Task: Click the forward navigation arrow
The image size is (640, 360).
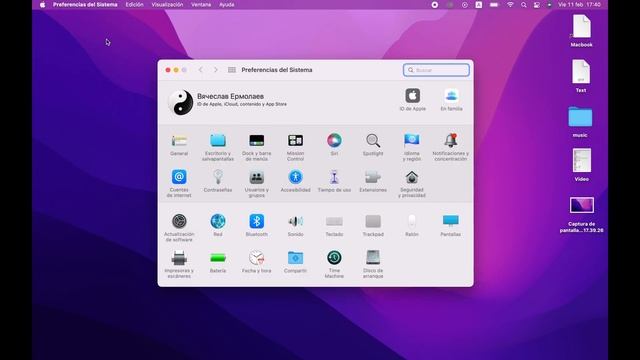Action: (x=216, y=70)
